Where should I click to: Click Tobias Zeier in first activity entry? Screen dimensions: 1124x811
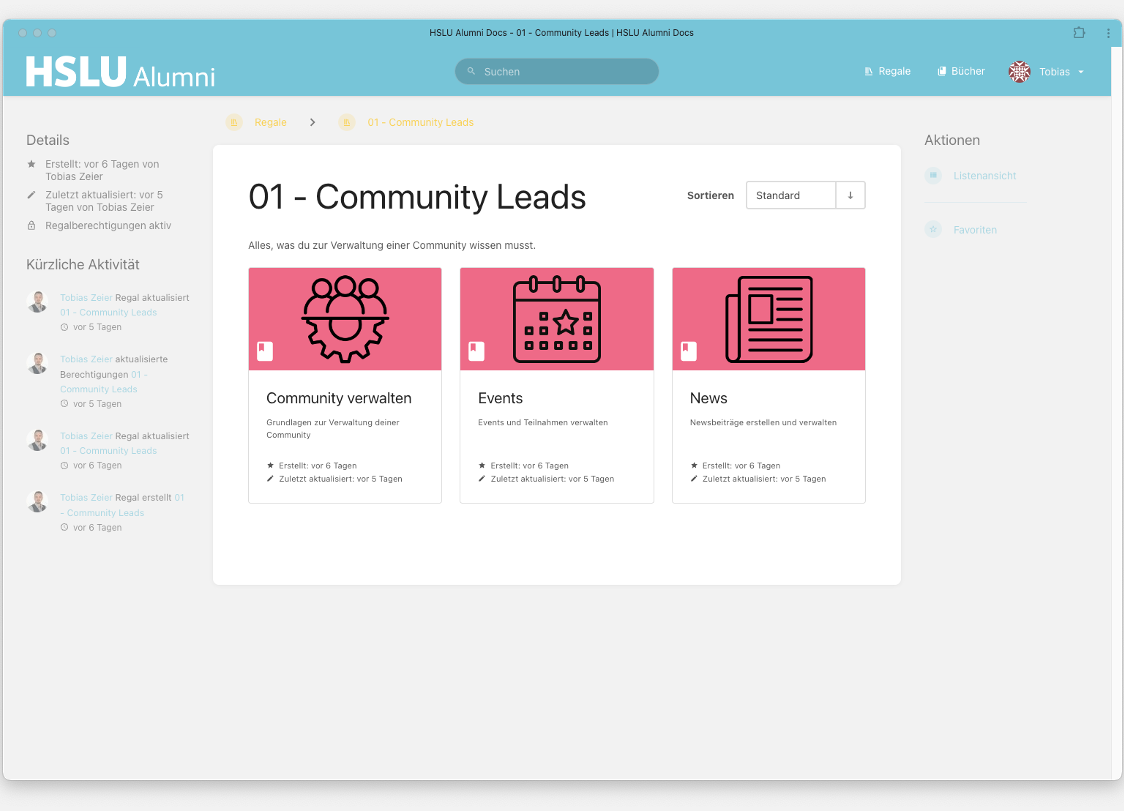click(x=86, y=298)
